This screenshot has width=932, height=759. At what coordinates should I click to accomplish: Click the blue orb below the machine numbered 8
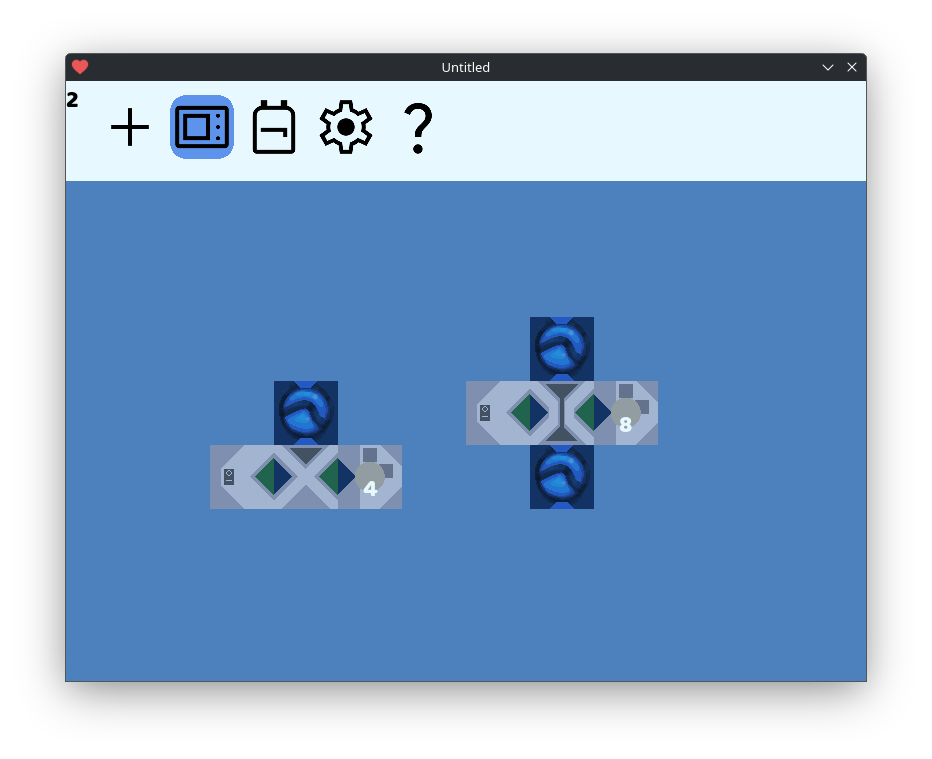(x=562, y=477)
